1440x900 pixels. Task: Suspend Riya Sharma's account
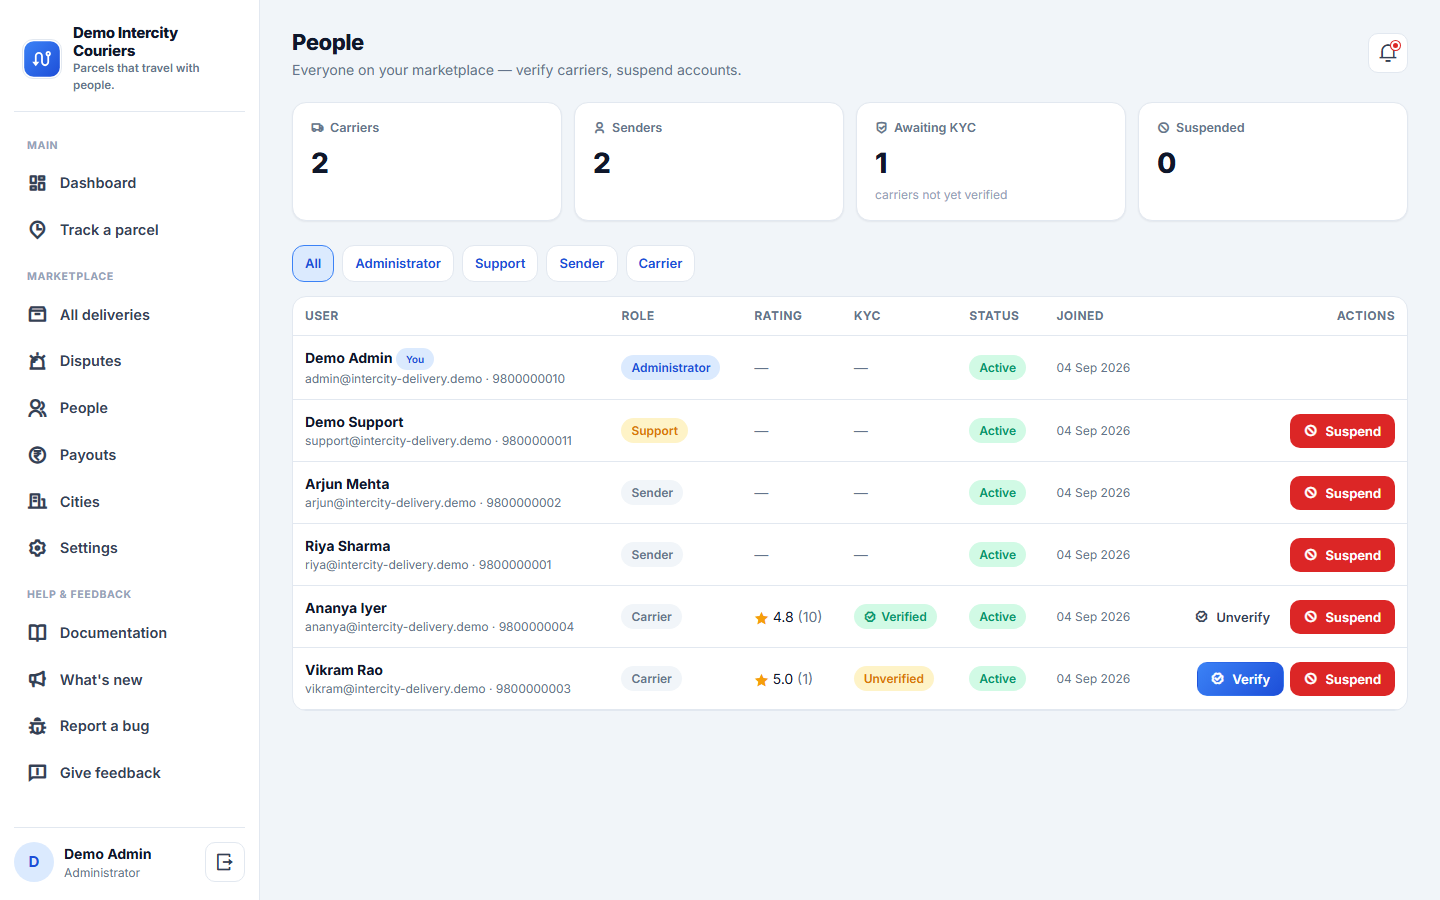pos(1342,555)
